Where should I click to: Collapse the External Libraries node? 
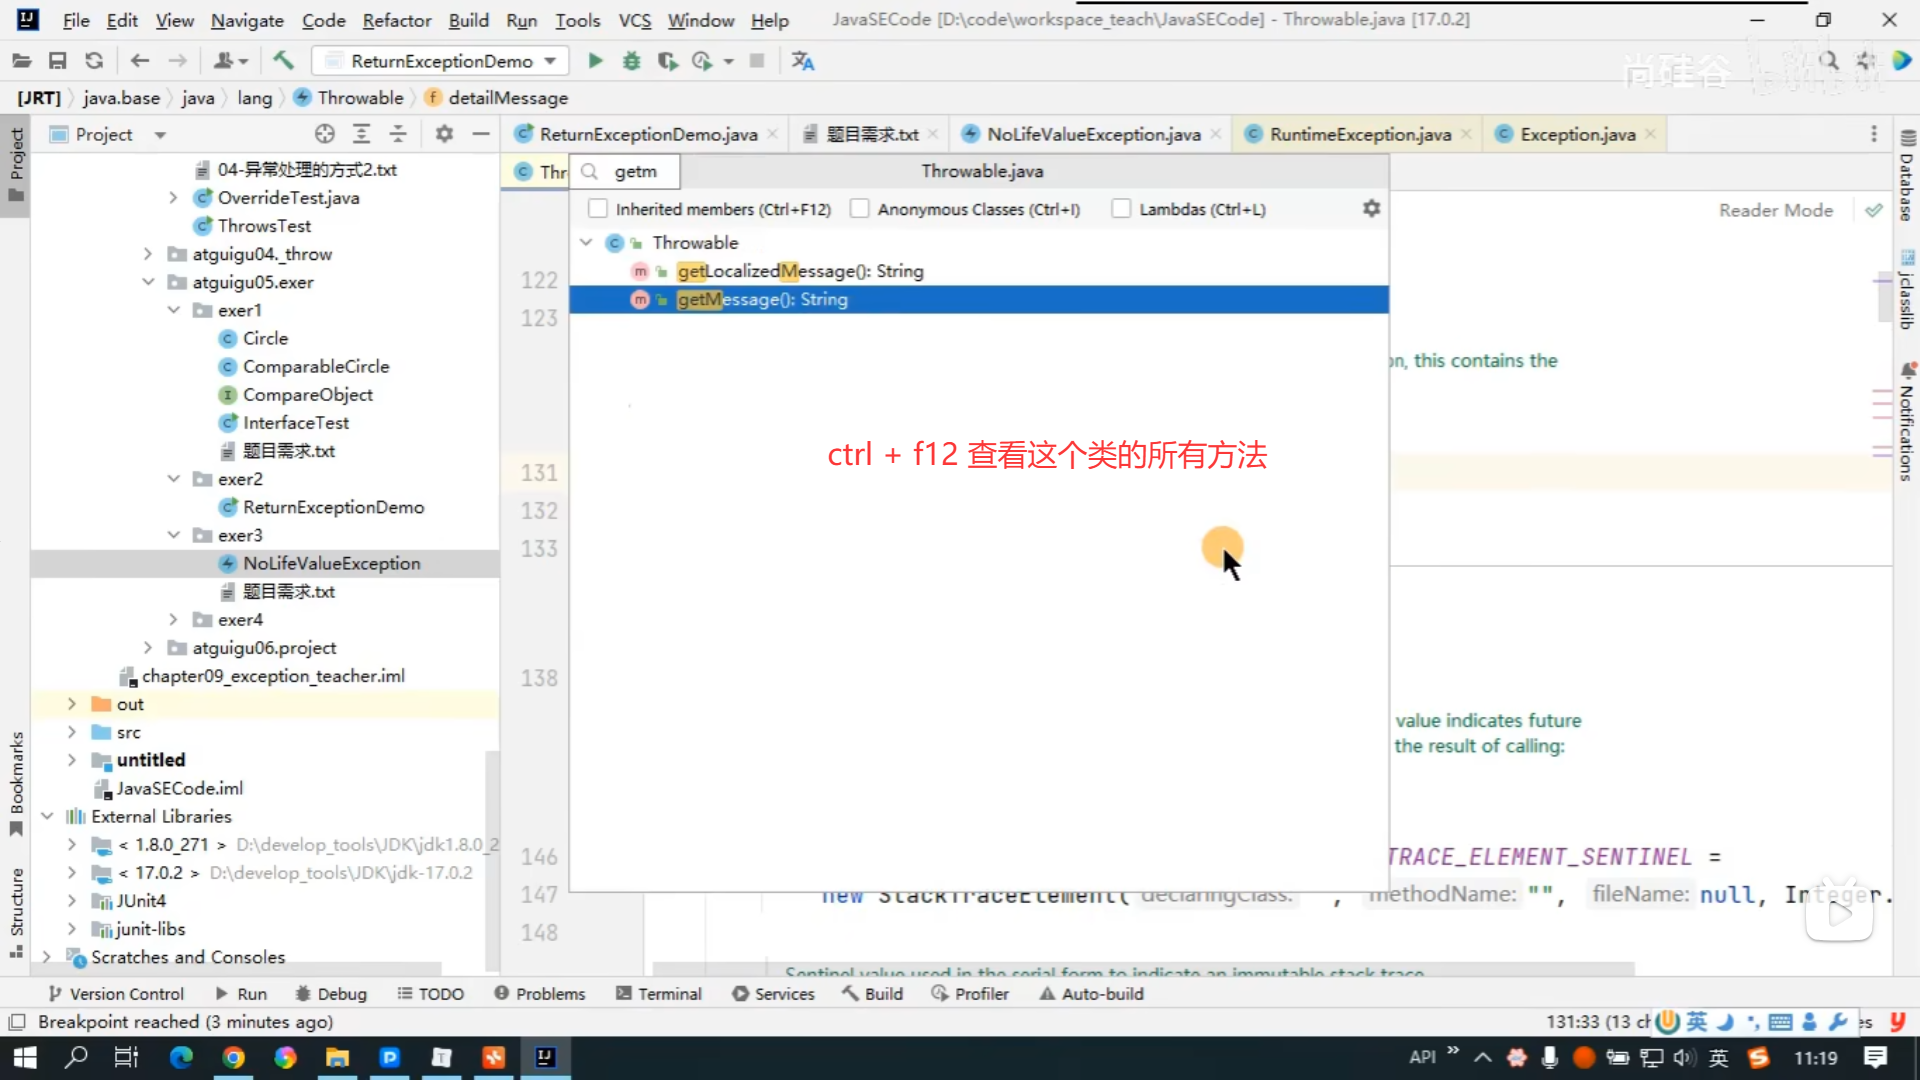tap(47, 816)
